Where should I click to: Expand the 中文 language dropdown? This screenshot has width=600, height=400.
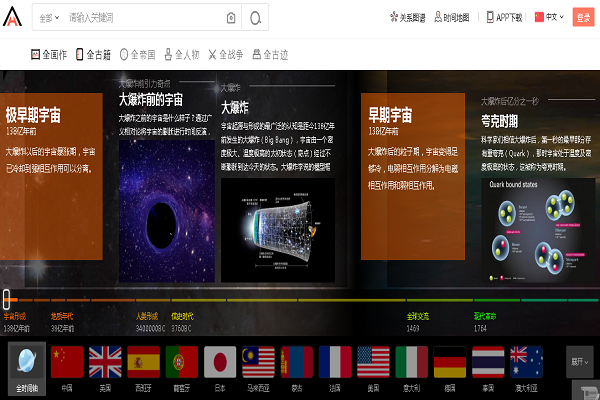[550, 17]
